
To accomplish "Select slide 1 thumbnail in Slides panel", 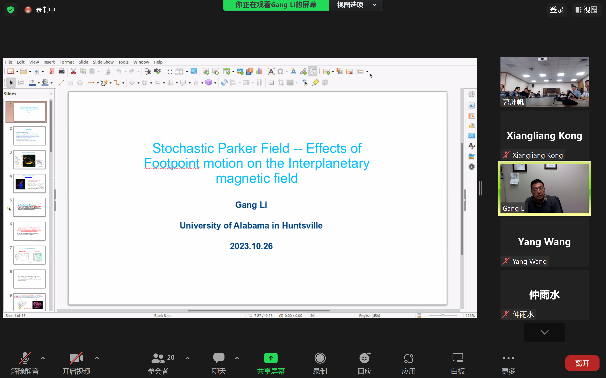I will 26,112.
